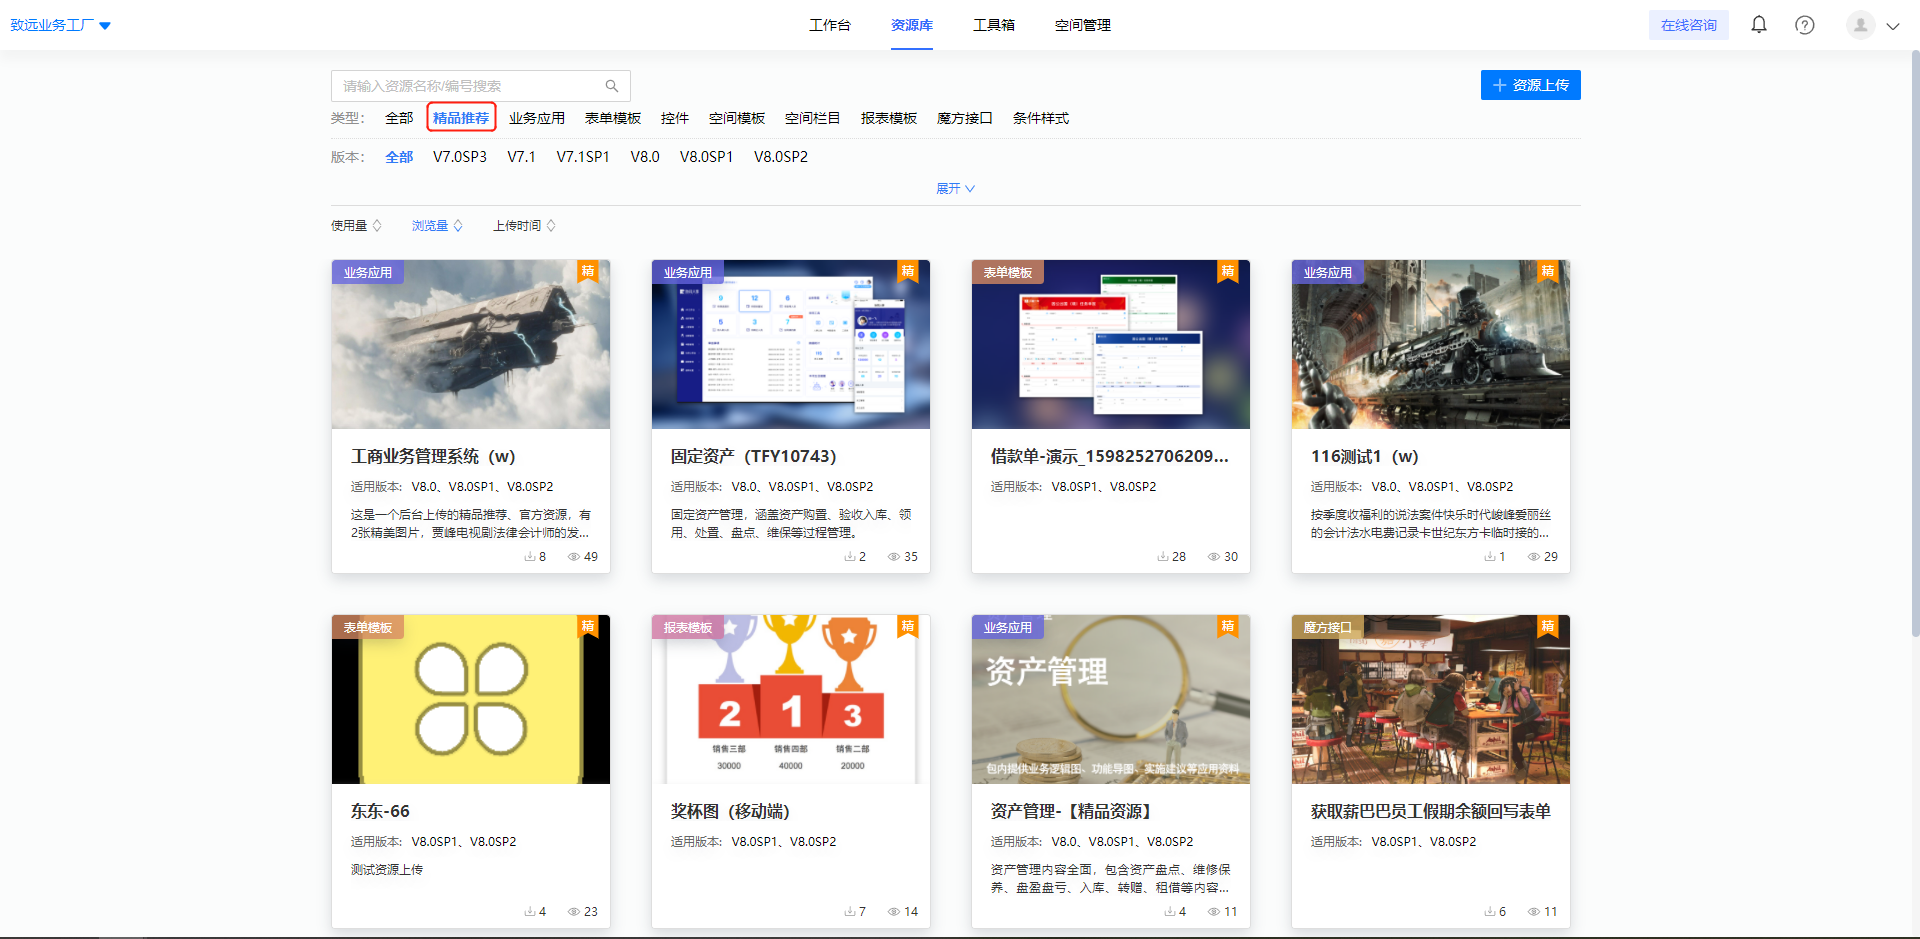1920x939 pixels.
Task: Click locomotive thumbnail of 116测试1
Action: point(1431,345)
